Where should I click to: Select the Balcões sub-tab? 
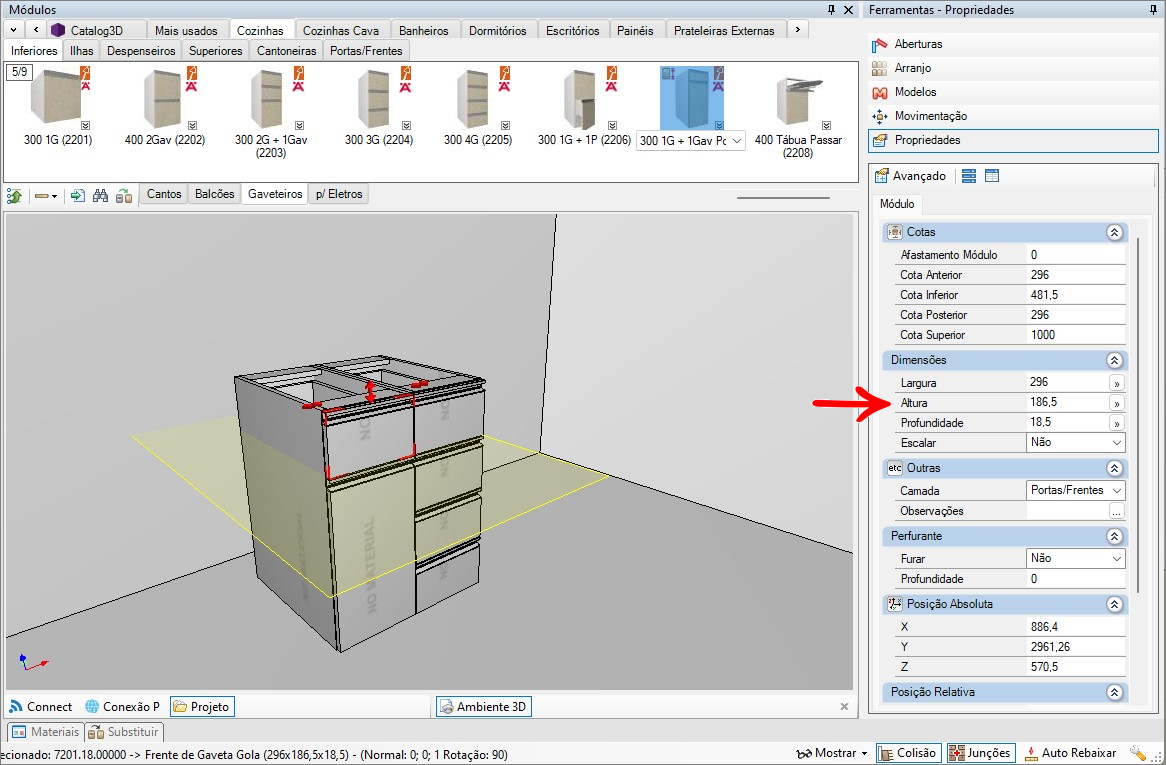pos(215,194)
